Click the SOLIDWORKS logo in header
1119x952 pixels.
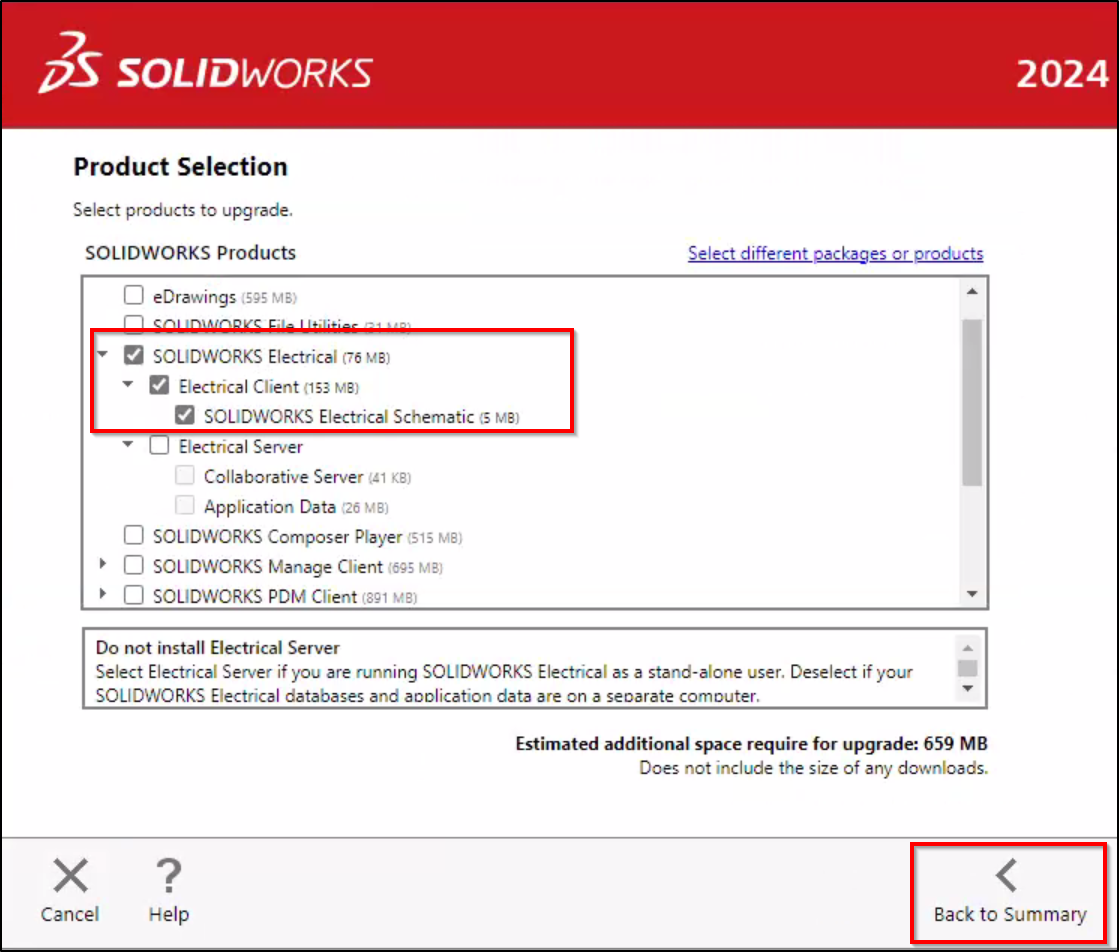click(206, 64)
